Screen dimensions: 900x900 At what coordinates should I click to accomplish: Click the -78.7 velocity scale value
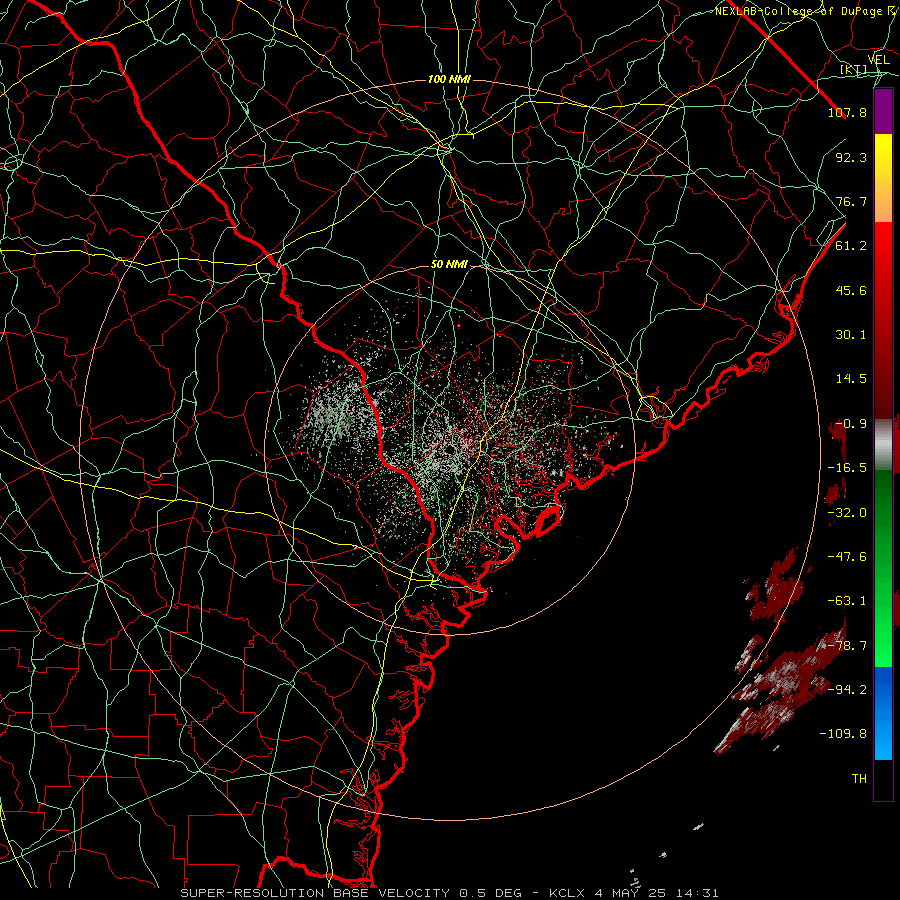click(847, 646)
